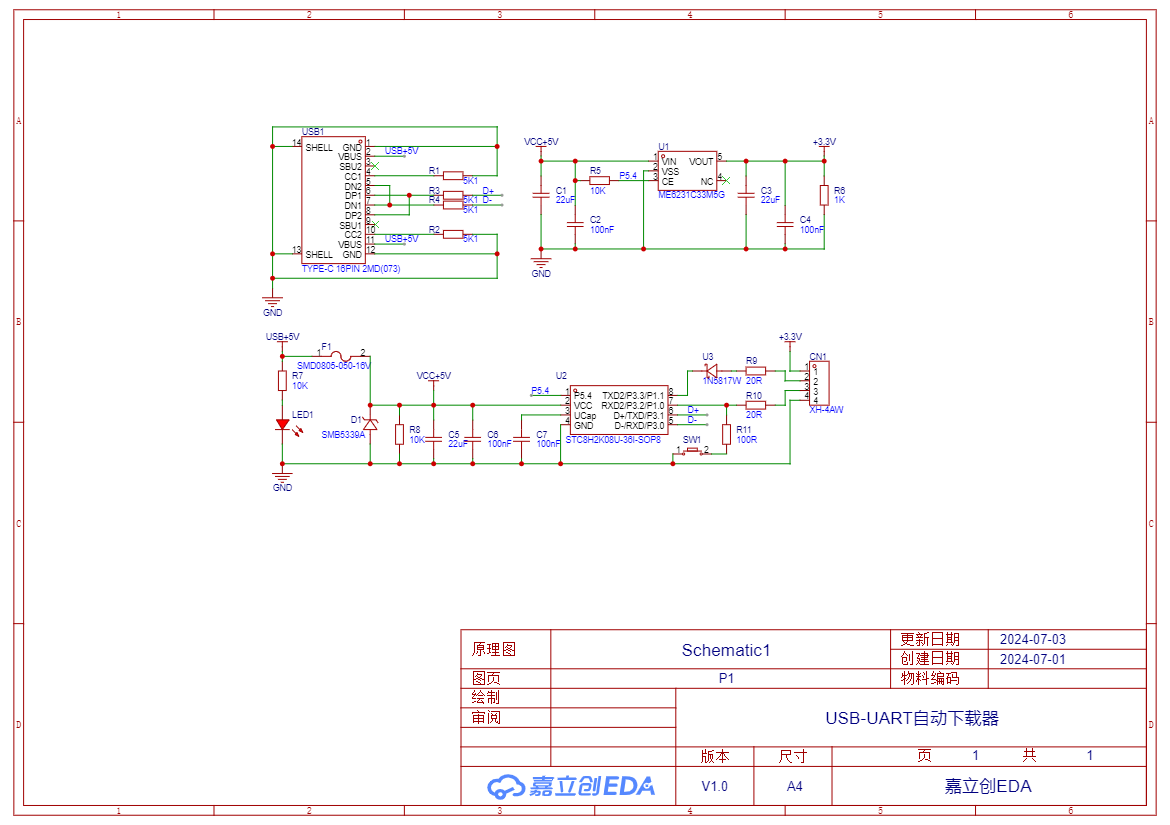Screen dimensions: 1170x825
Task: Select the U3 1N5817W diode symbol
Action: (x=711, y=371)
